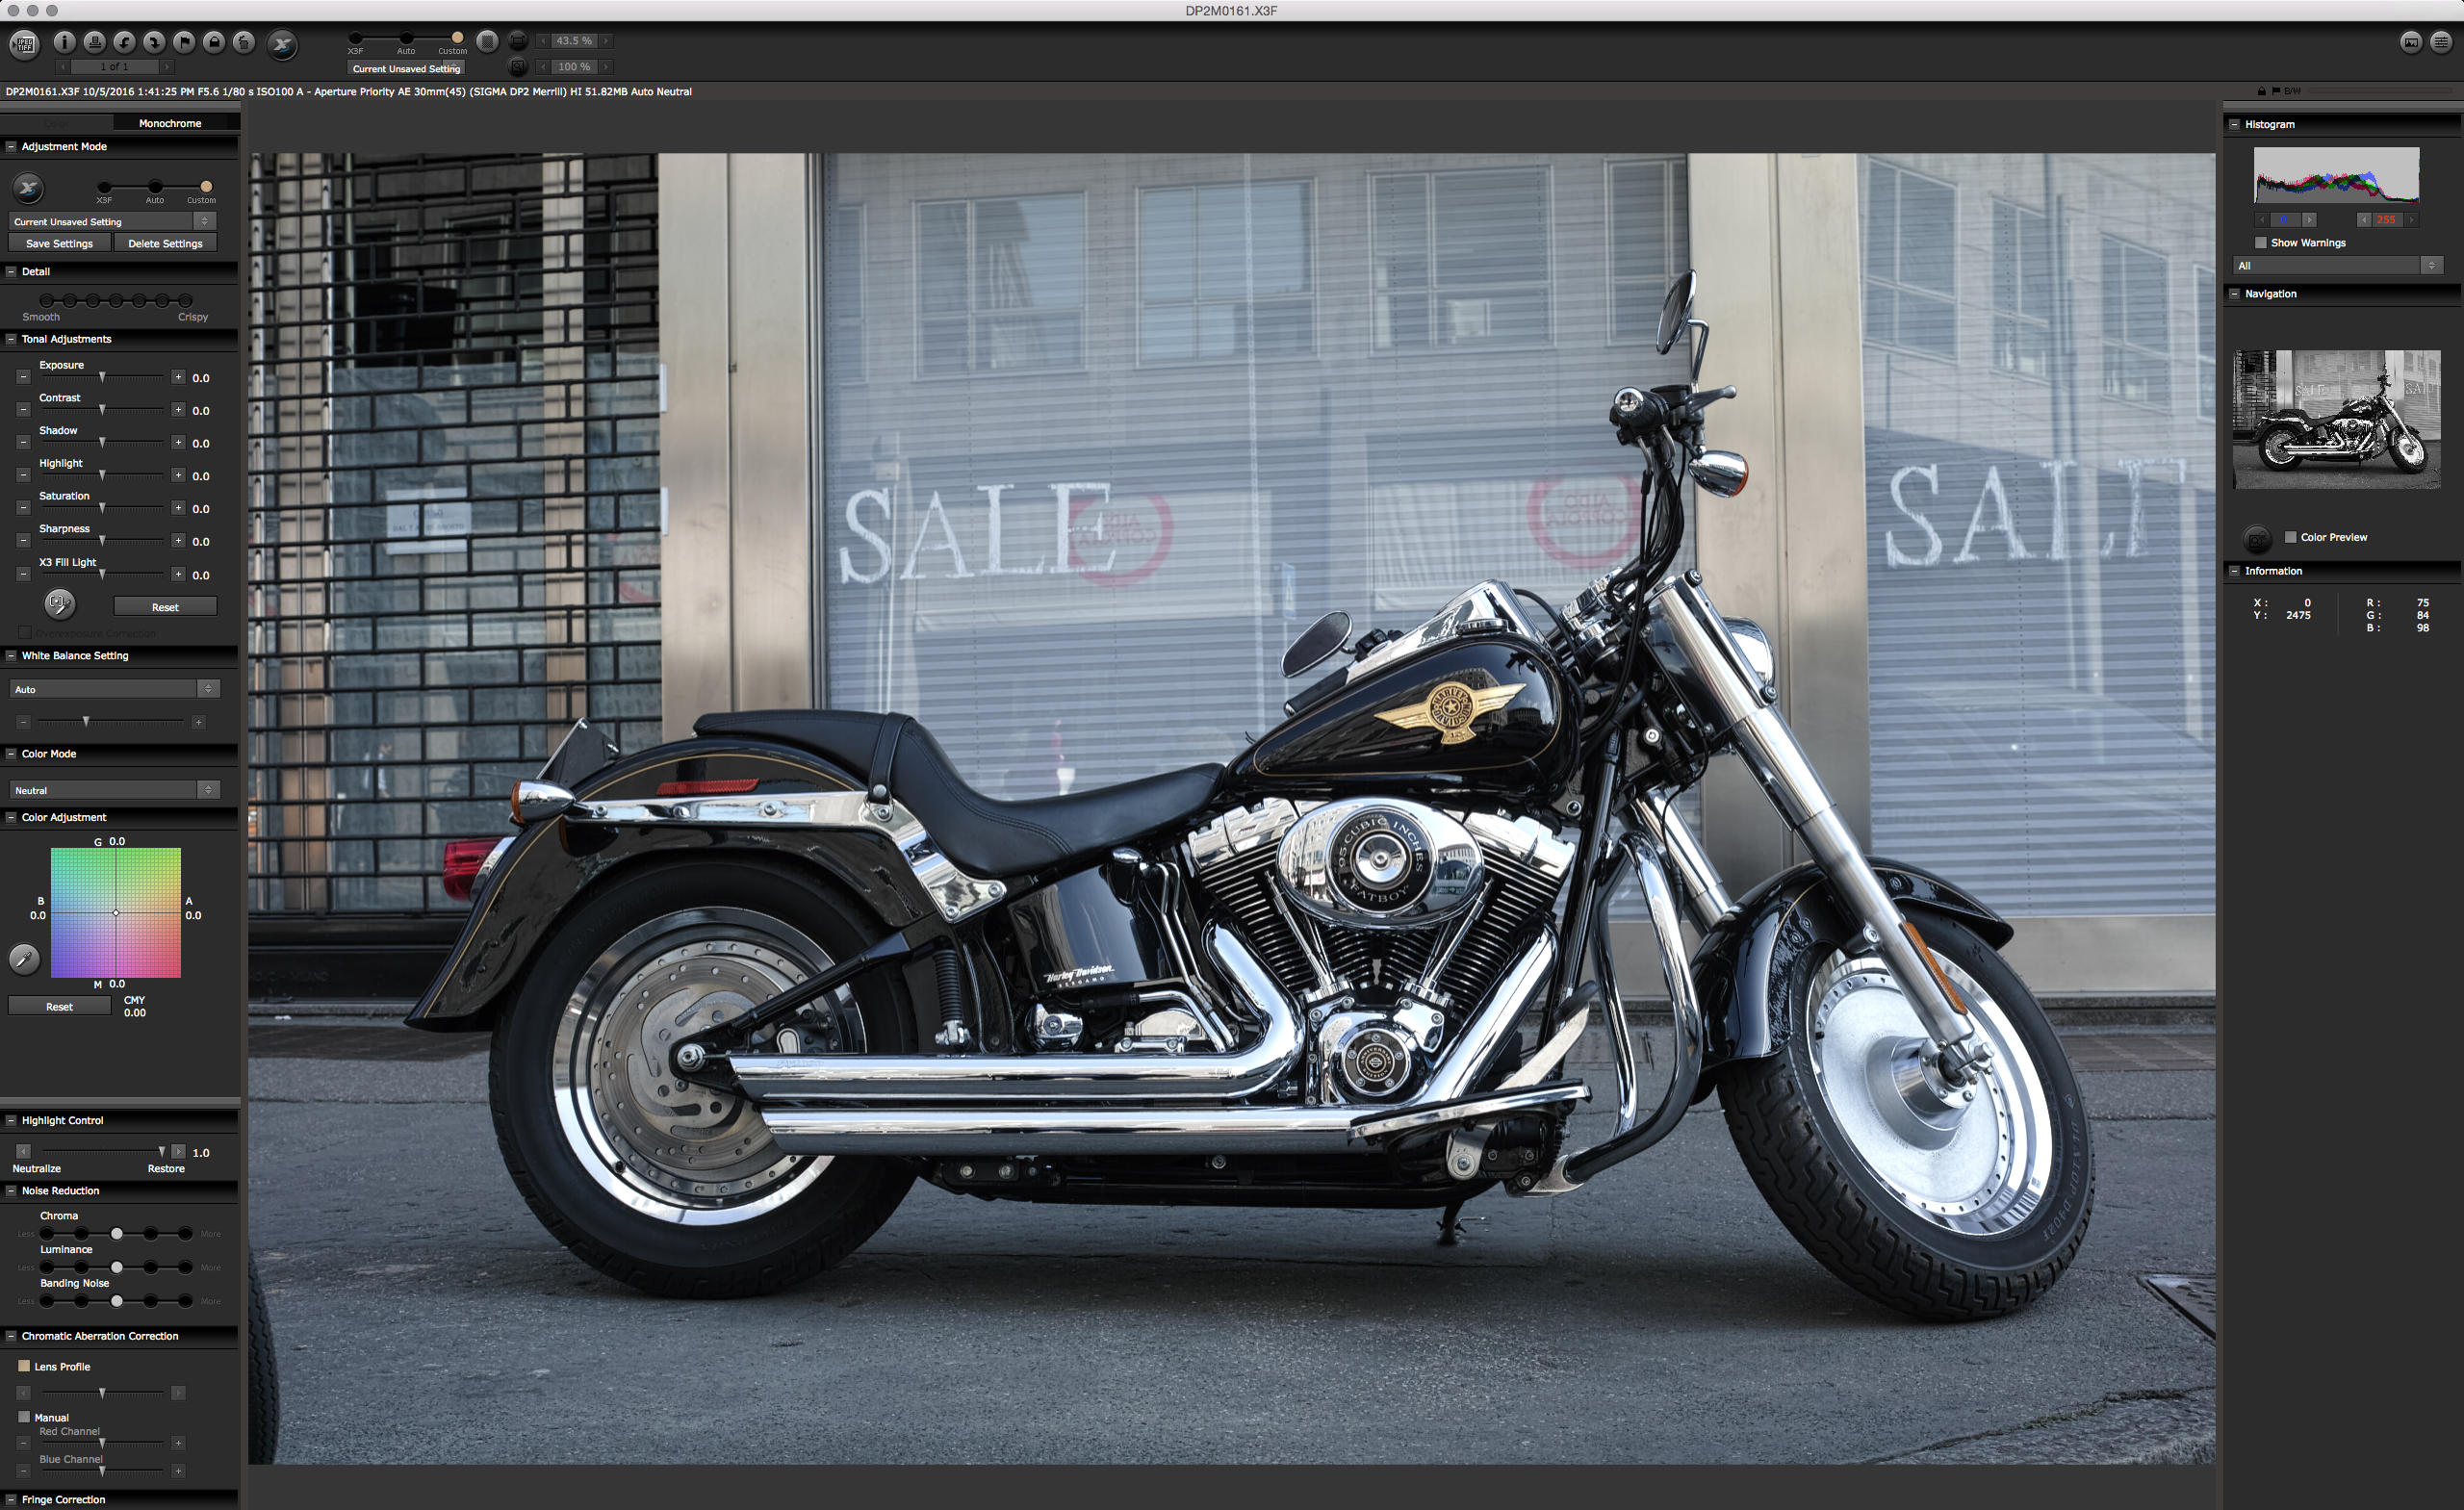
Task: Click the grid pattern icon in toolbar
Action: [487, 41]
